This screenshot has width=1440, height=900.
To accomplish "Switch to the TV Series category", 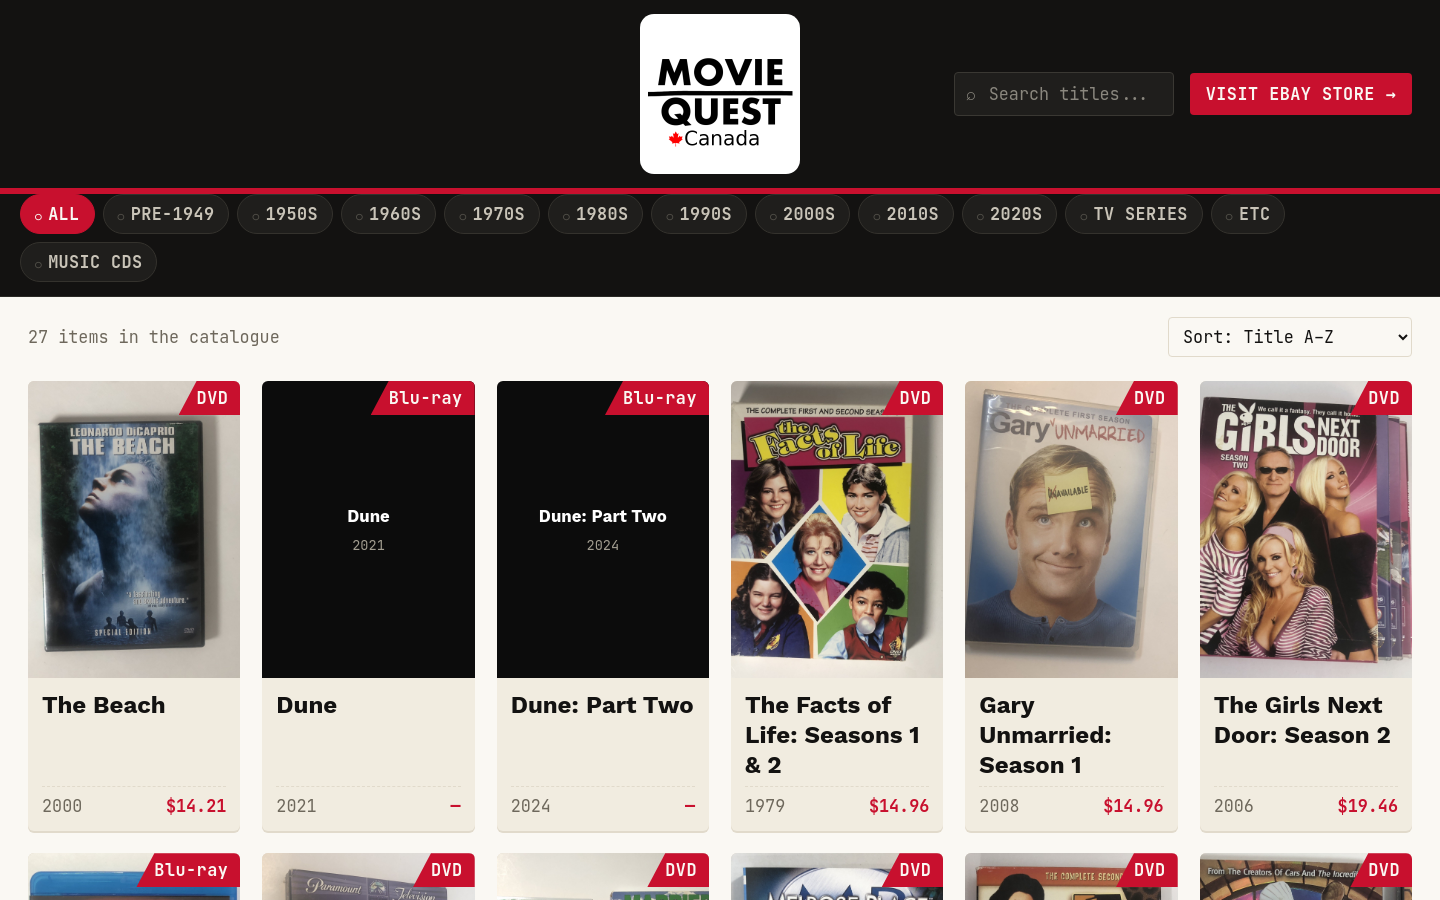I will 1134,214.
